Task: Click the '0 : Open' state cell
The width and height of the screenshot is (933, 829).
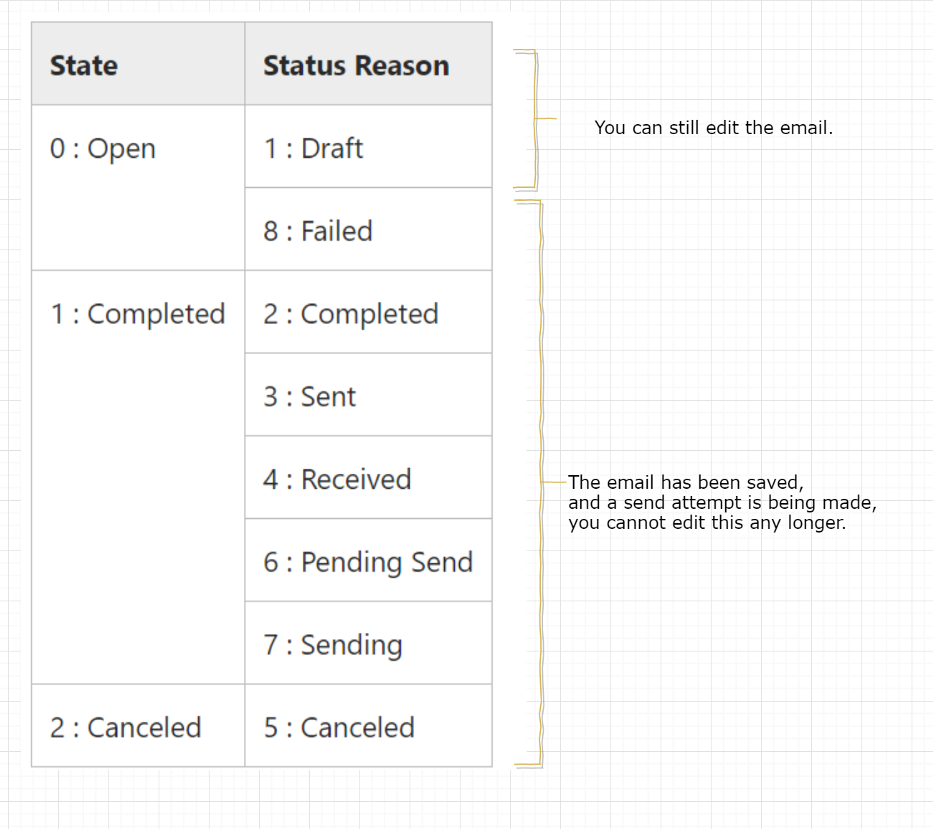Action: [x=138, y=188]
